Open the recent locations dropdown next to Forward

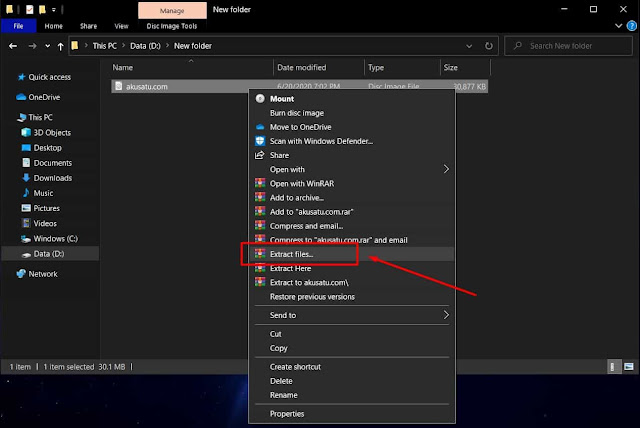point(48,46)
